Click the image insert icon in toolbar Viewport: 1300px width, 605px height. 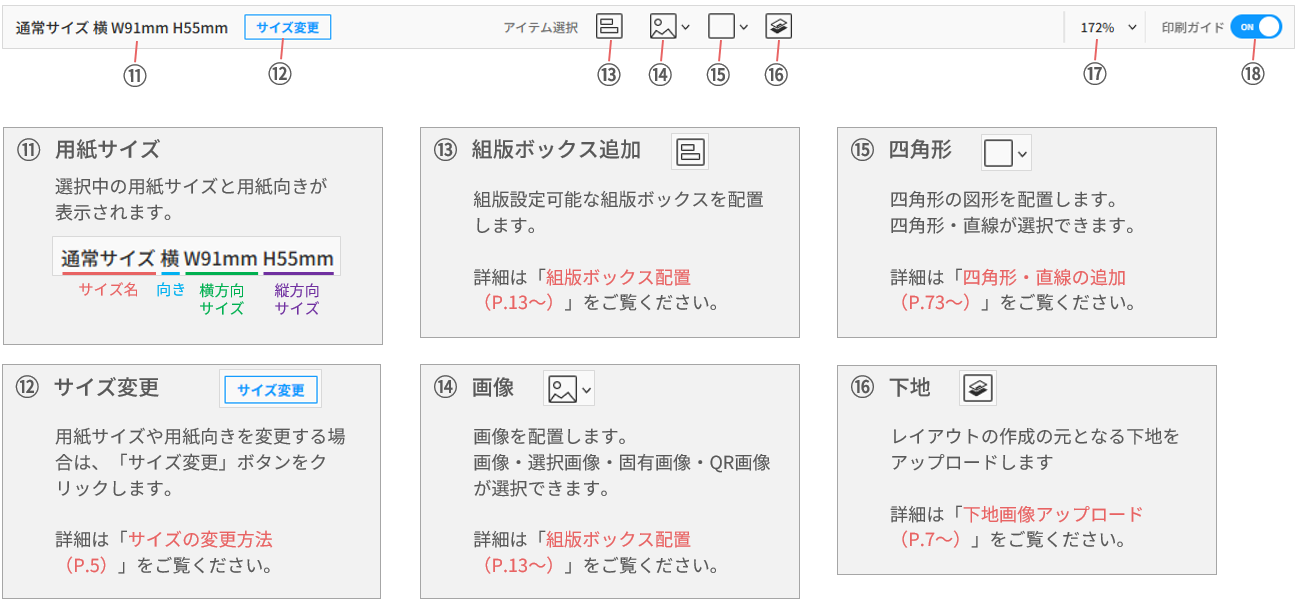662,27
